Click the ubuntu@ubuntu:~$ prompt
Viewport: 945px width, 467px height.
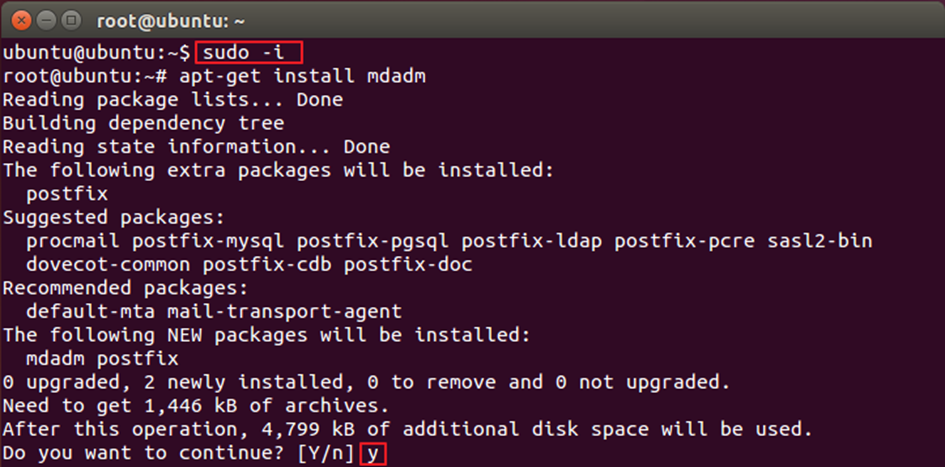pyautogui.click(x=96, y=51)
